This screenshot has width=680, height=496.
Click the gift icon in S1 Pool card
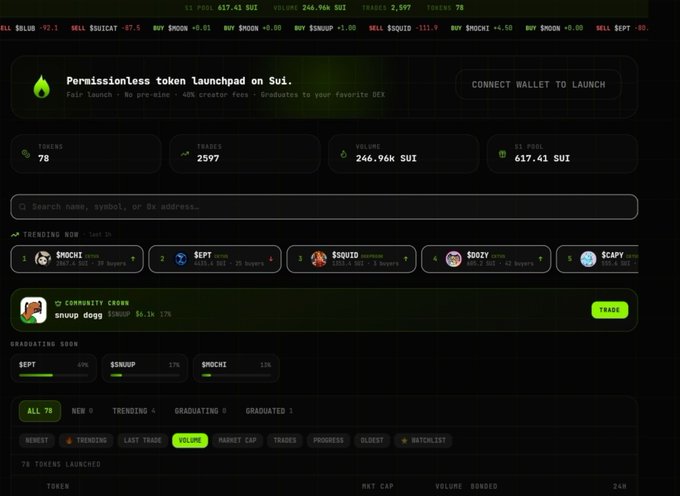(x=502, y=154)
